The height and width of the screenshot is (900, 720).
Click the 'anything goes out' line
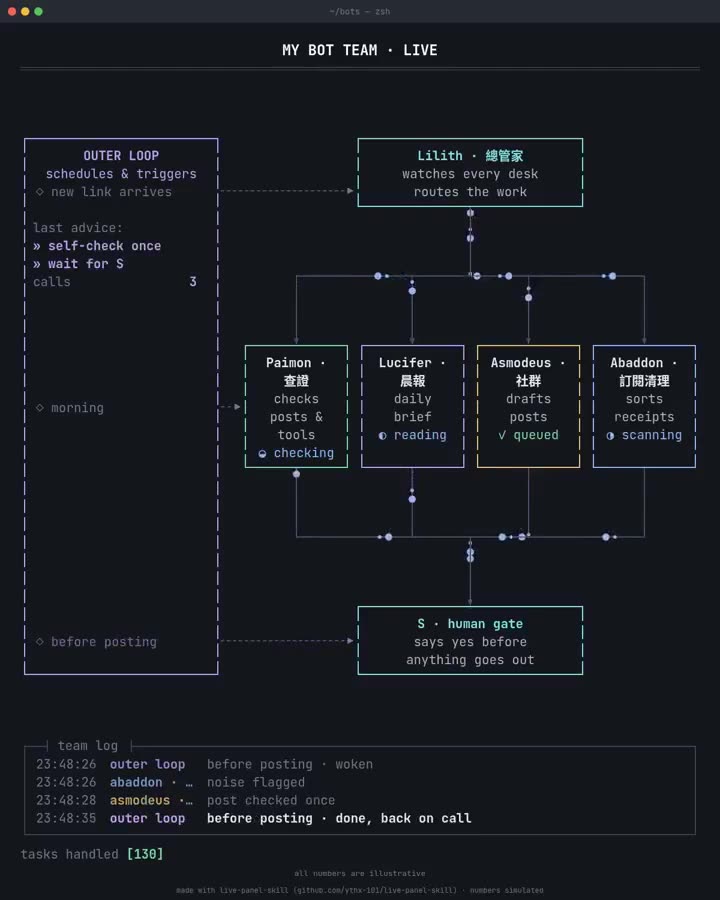point(470,660)
